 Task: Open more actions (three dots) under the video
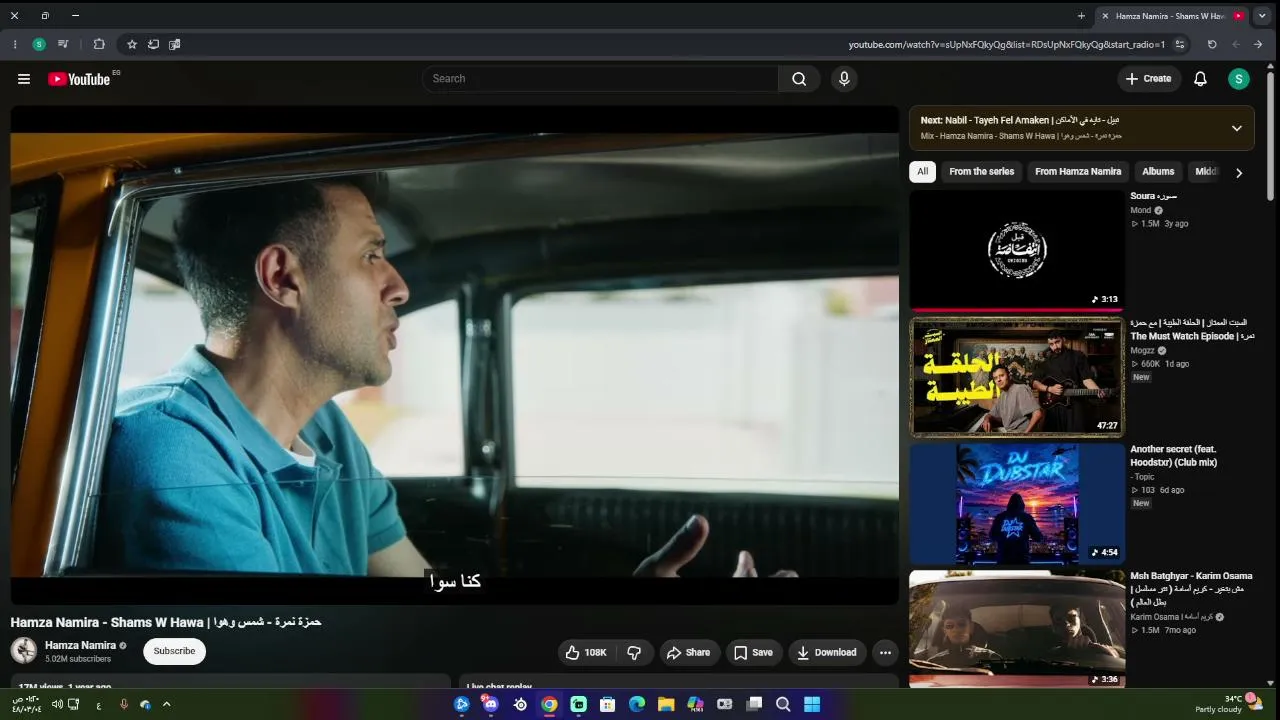tap(885, 652)
